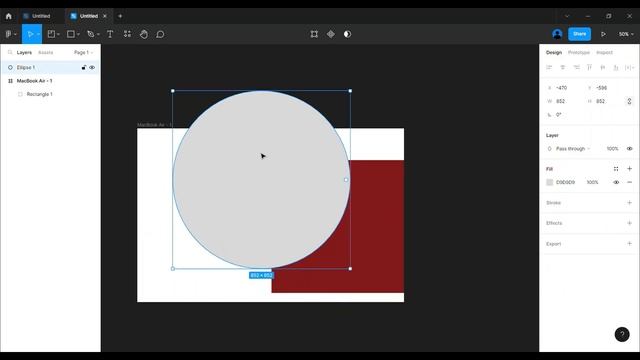Switch to the Design tab
This screenshot has width=640, height=360.
point(554,52)
